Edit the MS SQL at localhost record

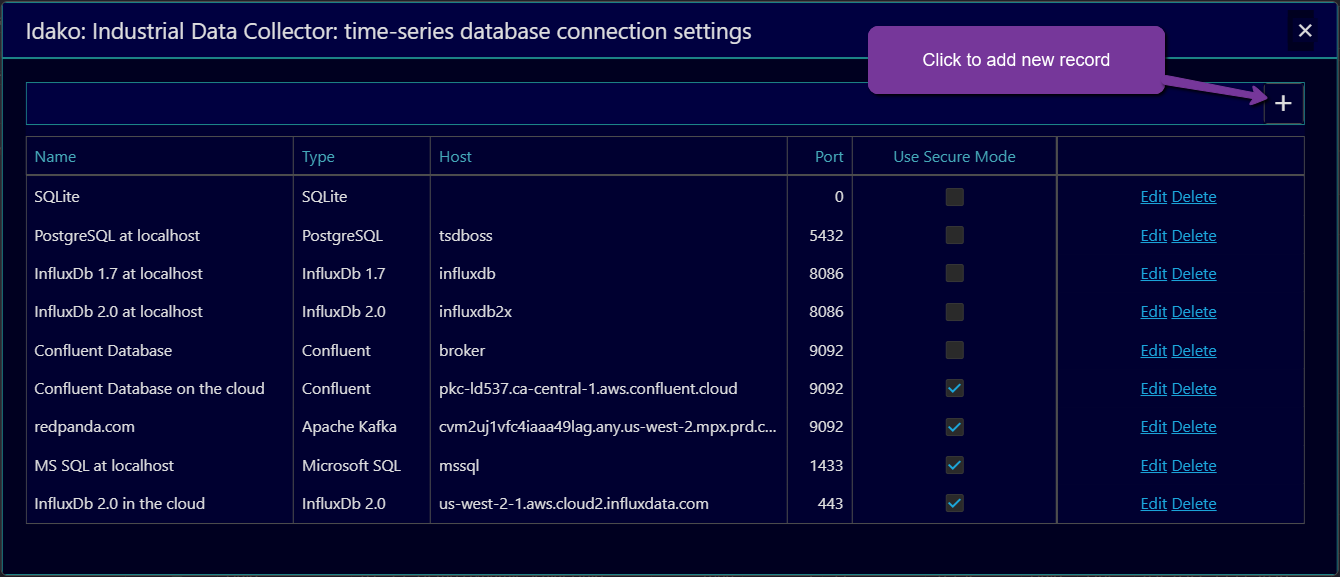(1153, 466)
